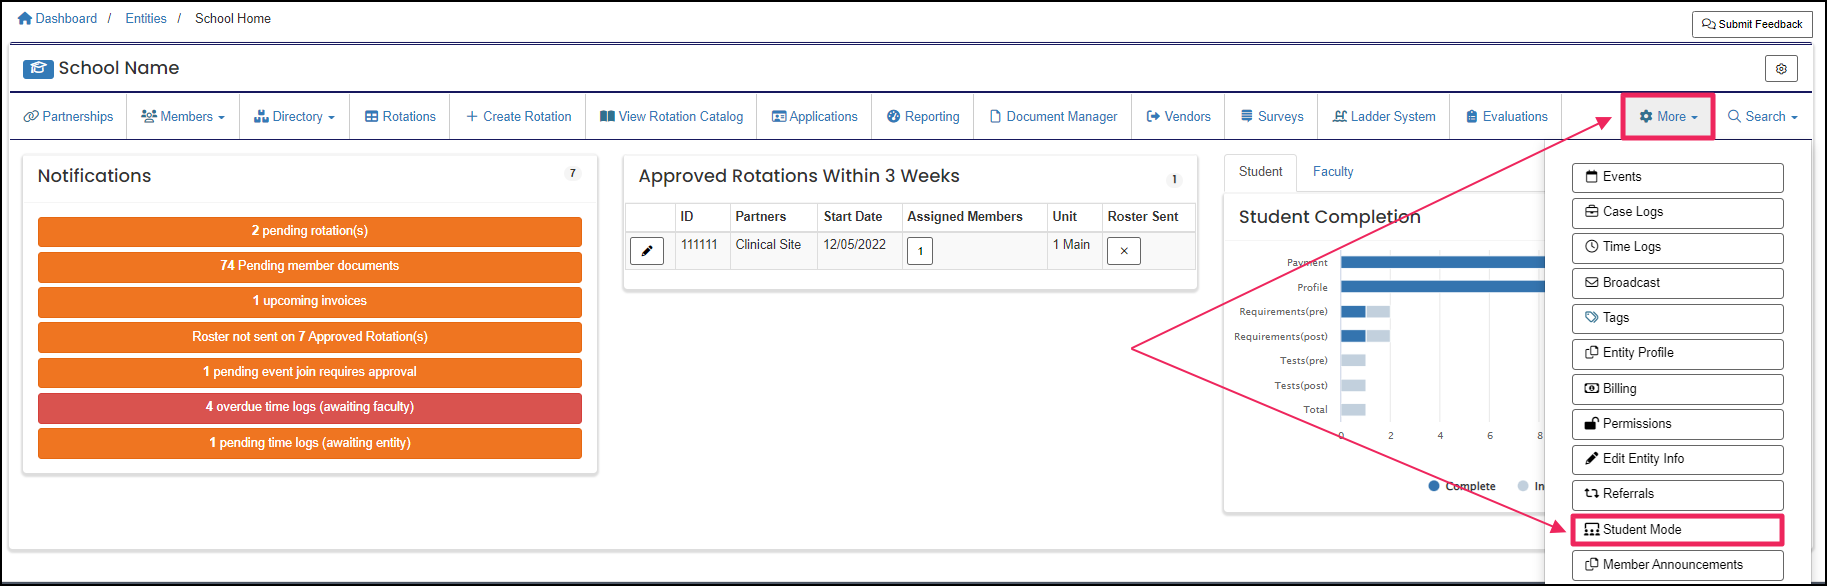This screenshot has height=586, width=1827.
Task: Click the Assigned Members count button showing 1
Action: [x=920, y=251]
